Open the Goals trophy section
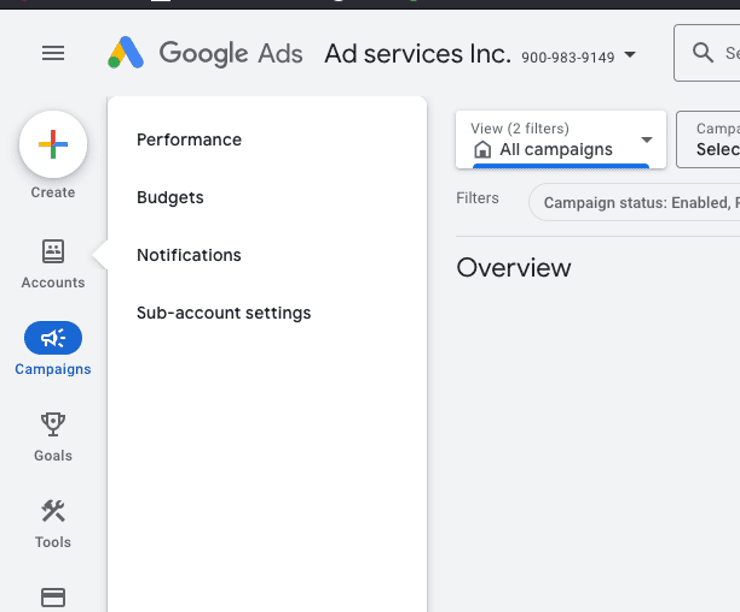Image resolution: width=740 pixels, height=612 pixels. [53, 436]
